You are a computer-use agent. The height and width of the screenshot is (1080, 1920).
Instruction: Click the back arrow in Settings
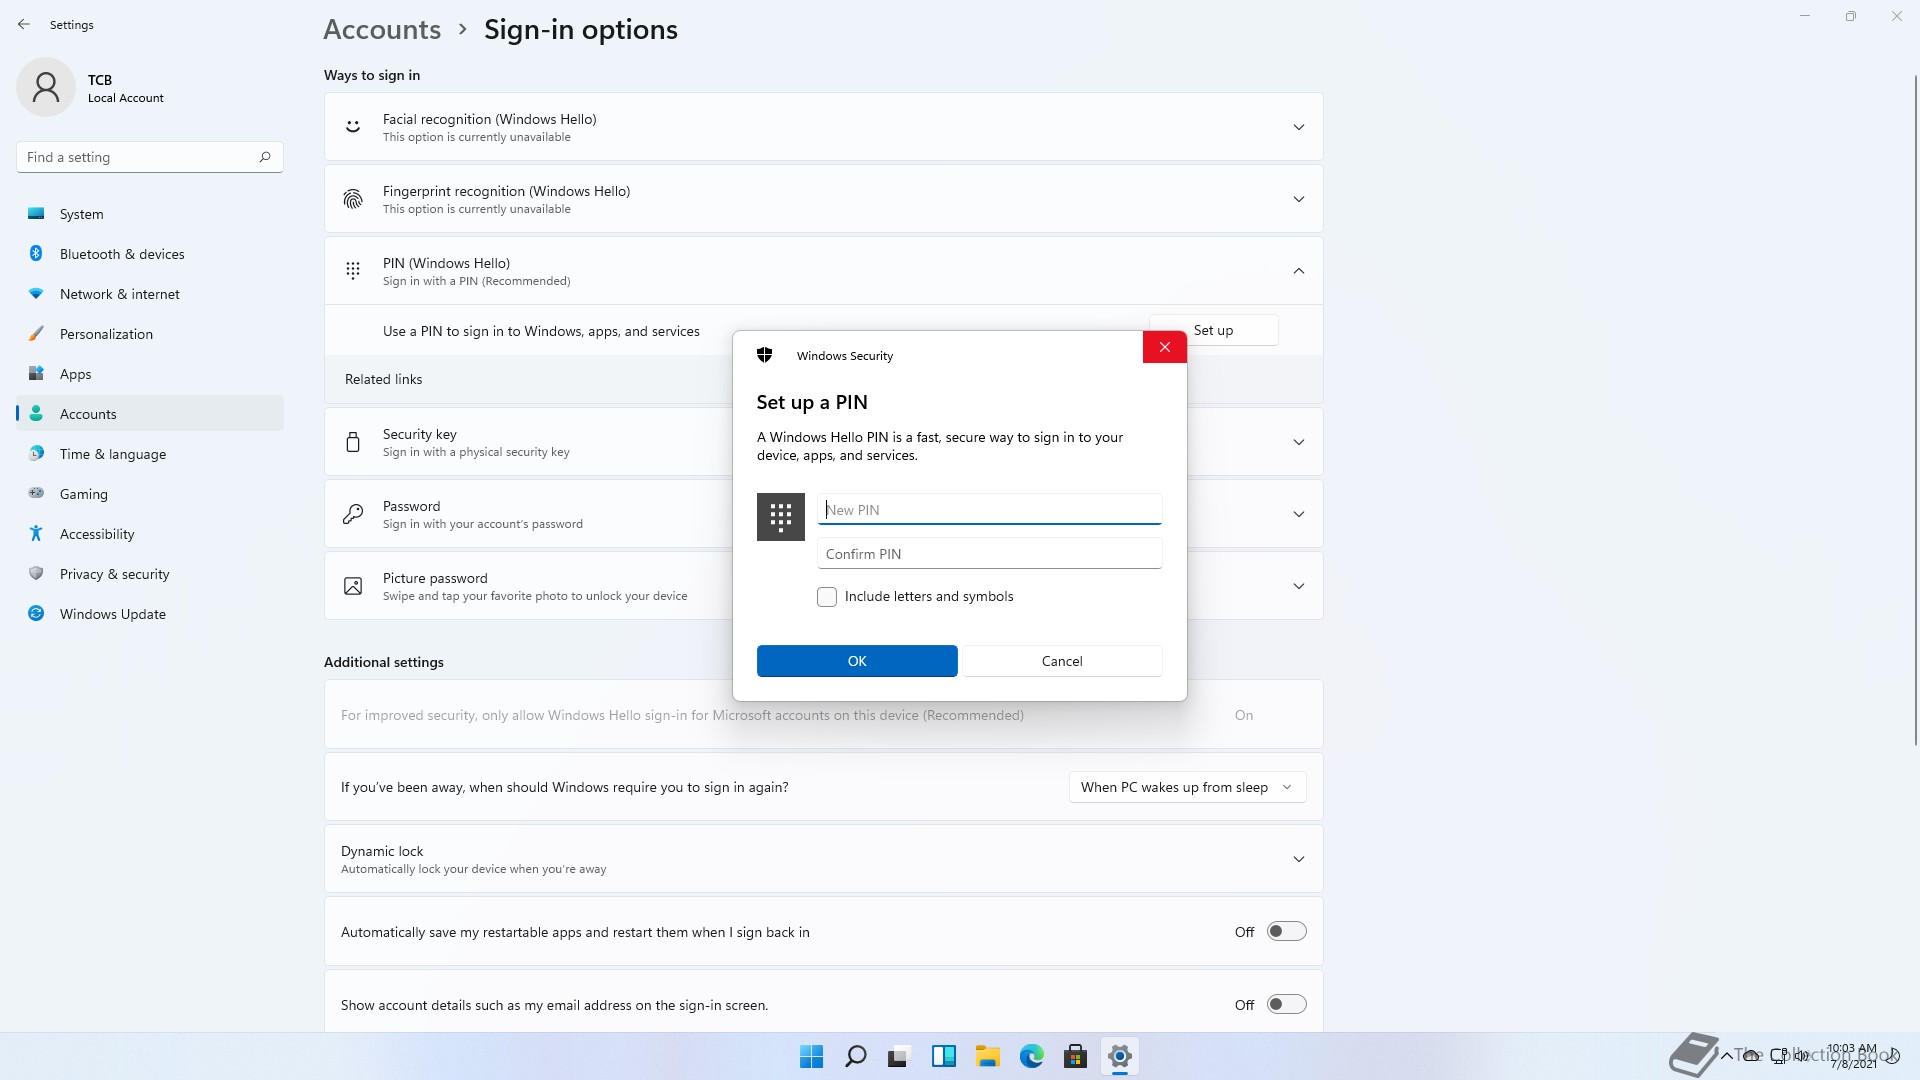24,24
